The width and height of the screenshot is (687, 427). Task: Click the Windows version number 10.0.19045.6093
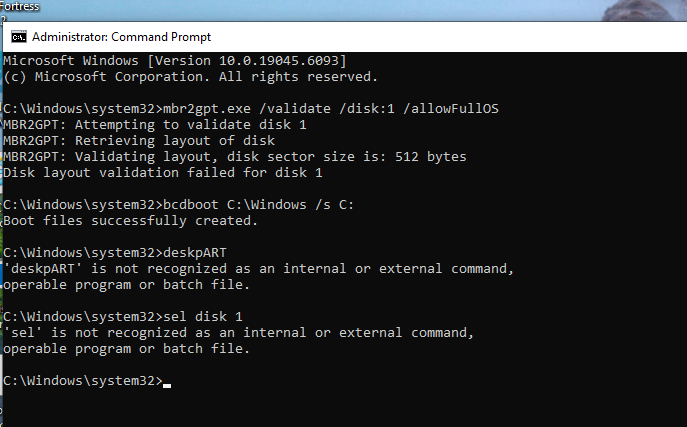279,60
